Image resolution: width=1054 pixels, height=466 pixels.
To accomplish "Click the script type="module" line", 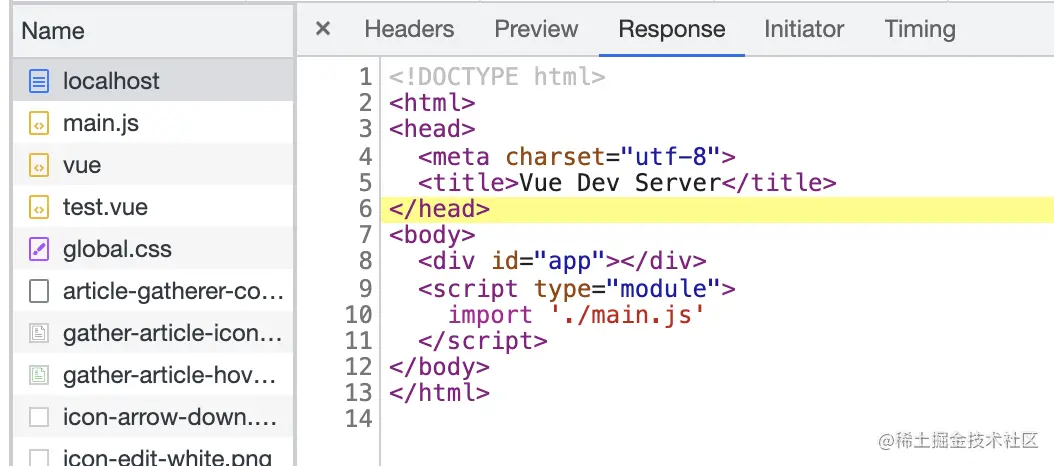I will coord(576,288).
